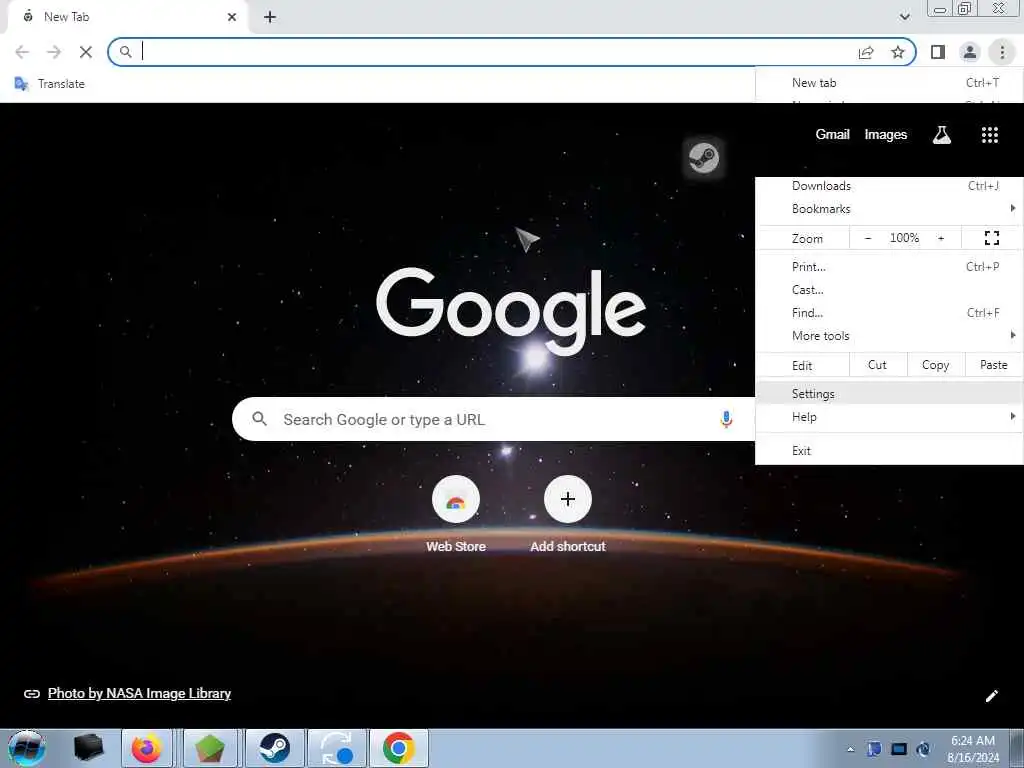Screen dimensions: 1024x768
Task: Click Copy in the Edit row
Action: click(935, 365)
